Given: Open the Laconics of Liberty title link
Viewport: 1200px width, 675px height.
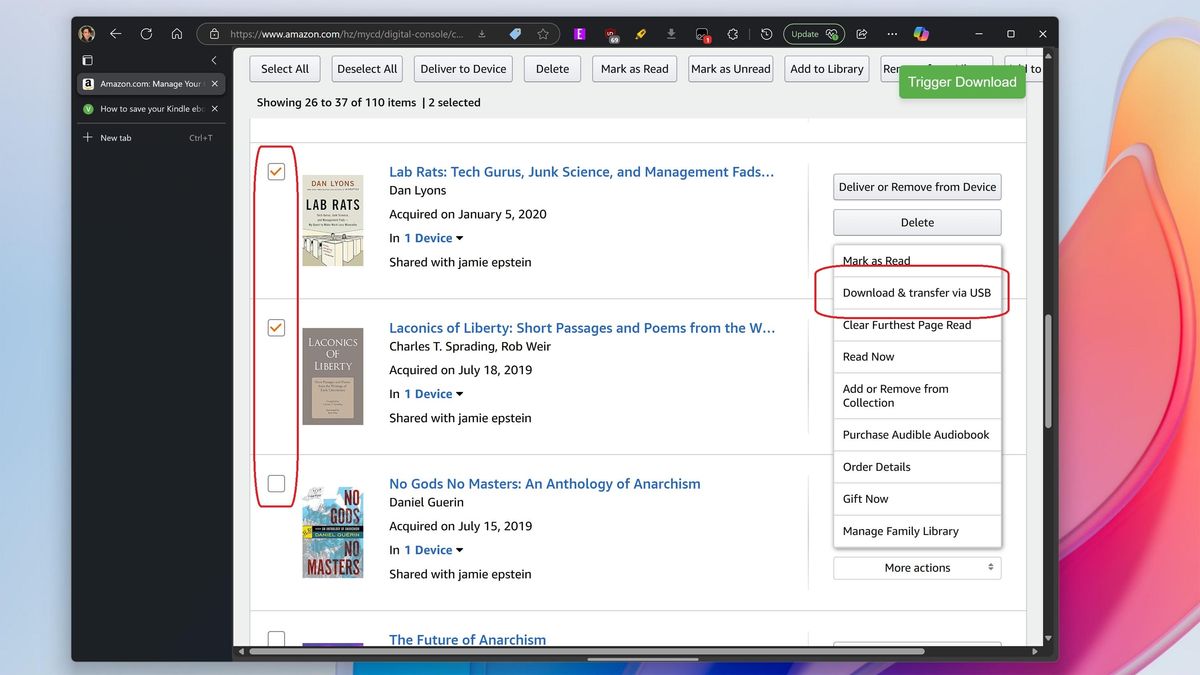Looking at the screenshot, I should tap(582, 328).
